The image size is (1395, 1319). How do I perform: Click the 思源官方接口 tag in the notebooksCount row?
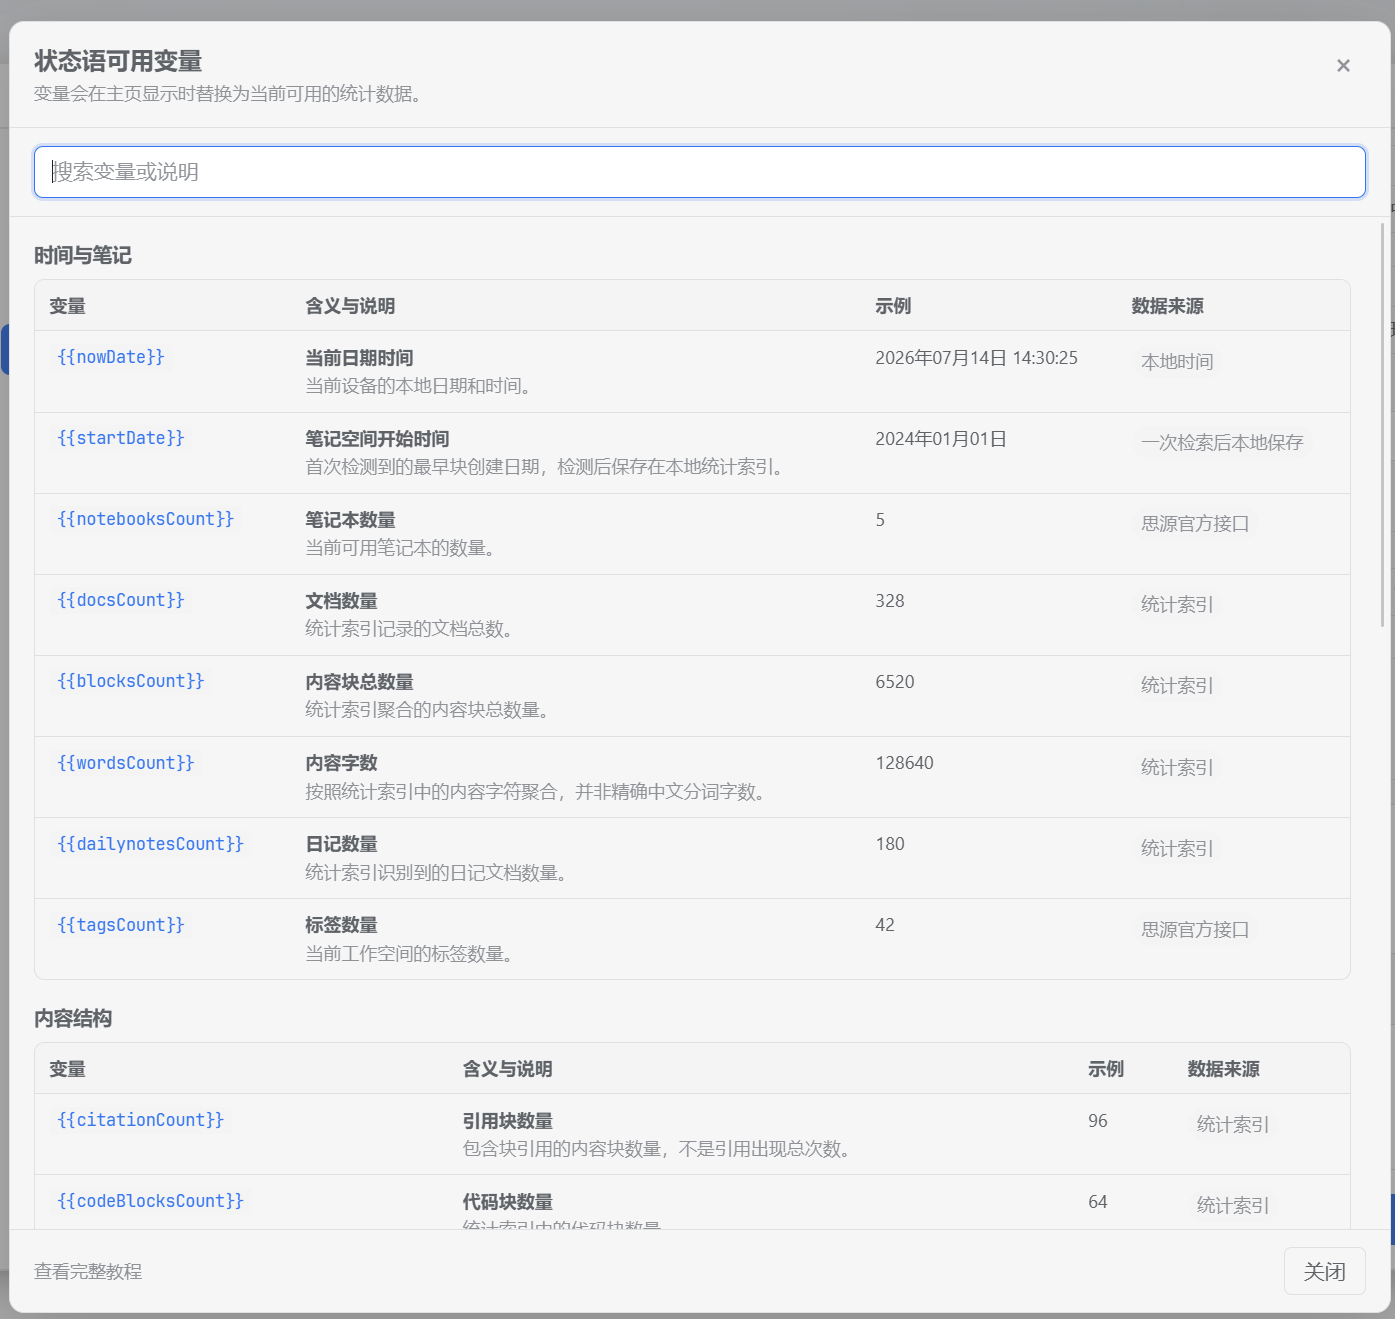click(x=1195, y=524)
